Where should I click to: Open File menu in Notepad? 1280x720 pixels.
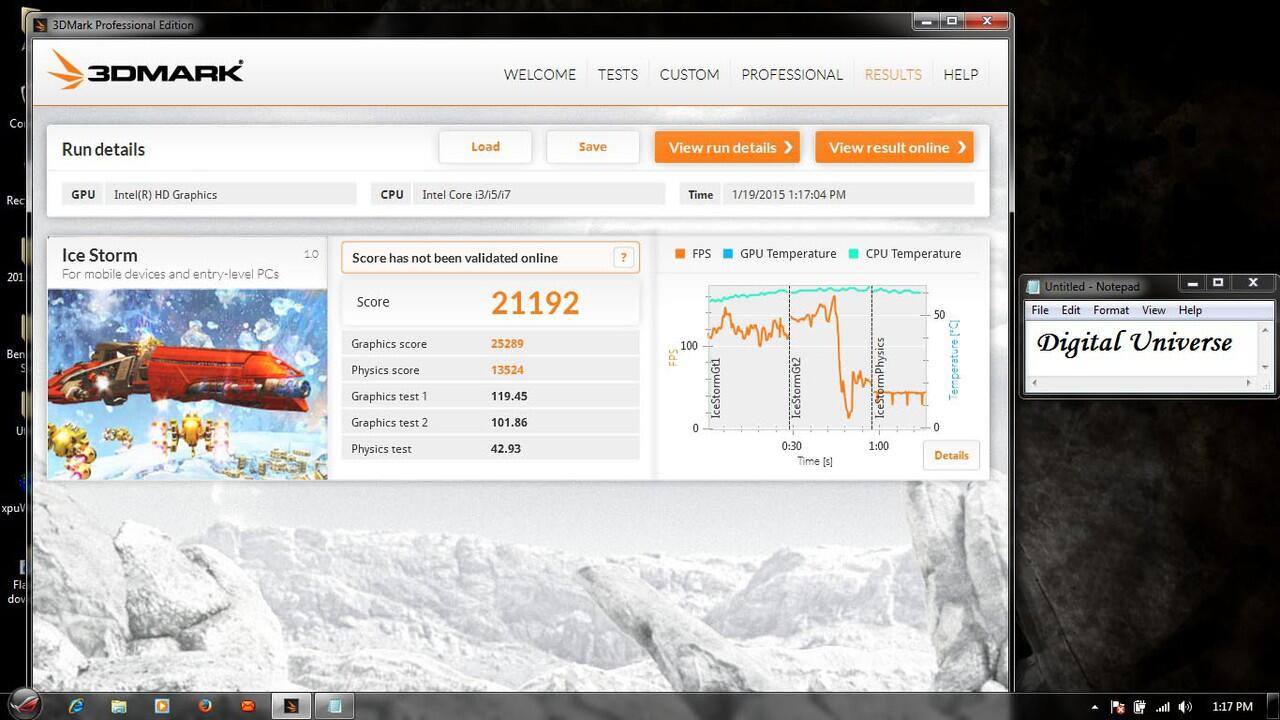1040,310
